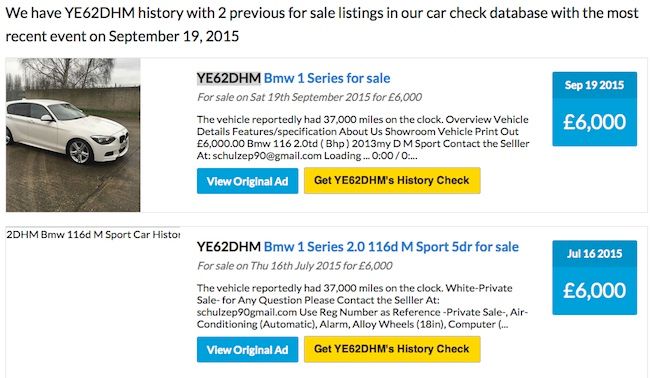Viewport: 650px width, 378px height.
Task: Open the "Bmw 1 Series for sale" link
Action: 327,78
